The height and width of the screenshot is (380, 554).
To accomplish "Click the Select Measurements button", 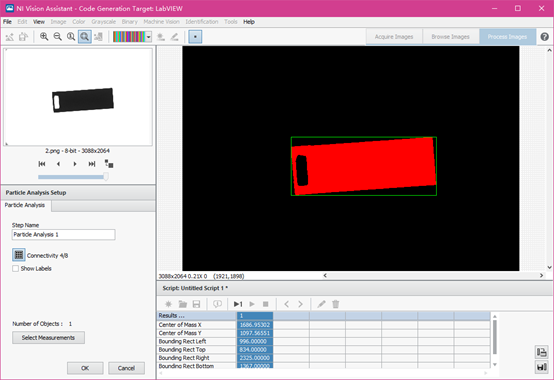I will 48,338.
